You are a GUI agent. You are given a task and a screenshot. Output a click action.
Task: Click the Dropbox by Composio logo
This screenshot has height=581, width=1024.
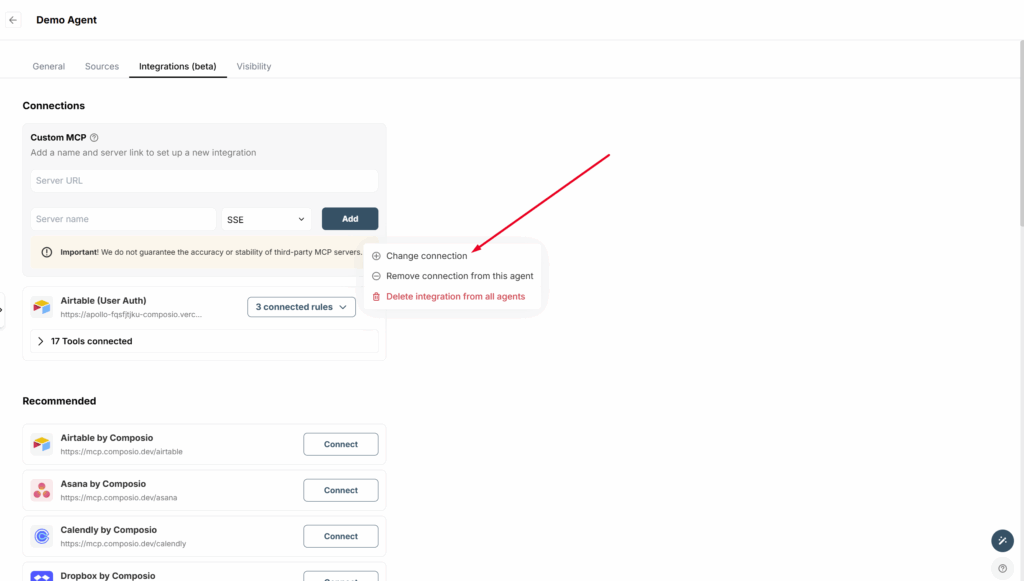41,575
